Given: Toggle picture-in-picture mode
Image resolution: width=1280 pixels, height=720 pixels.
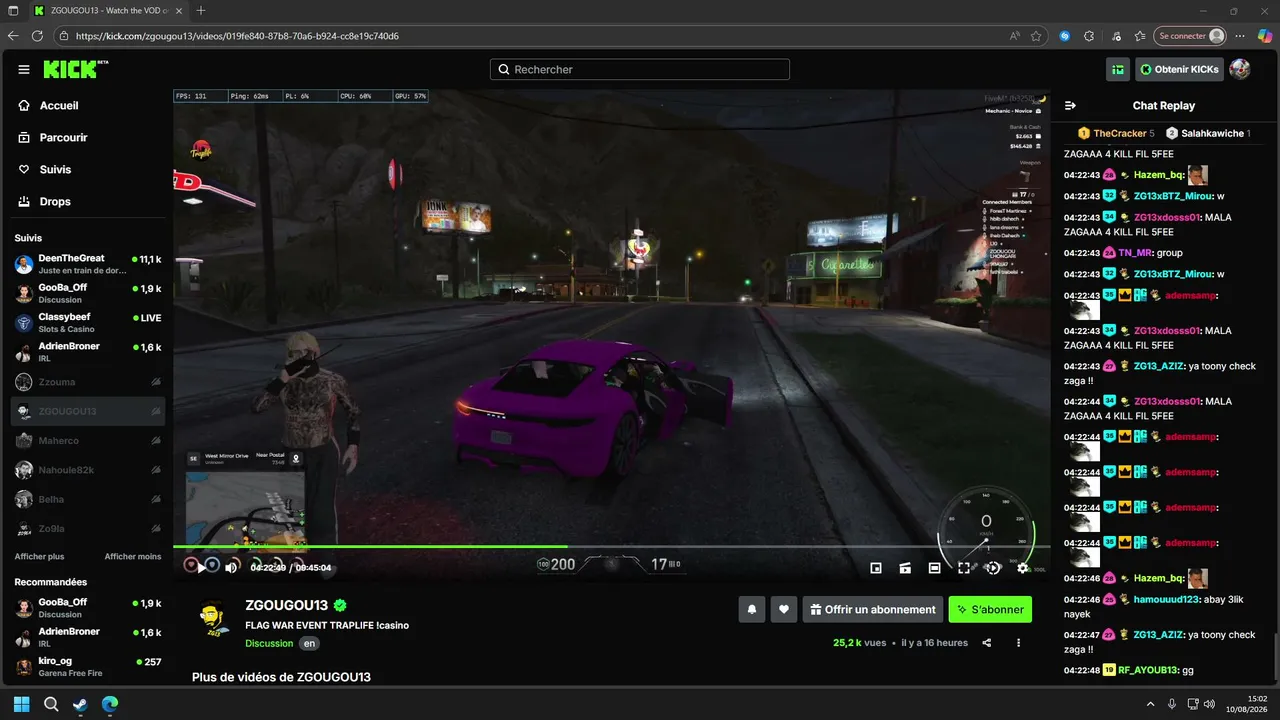Looking at the screenshot, I should click(876, 568).
